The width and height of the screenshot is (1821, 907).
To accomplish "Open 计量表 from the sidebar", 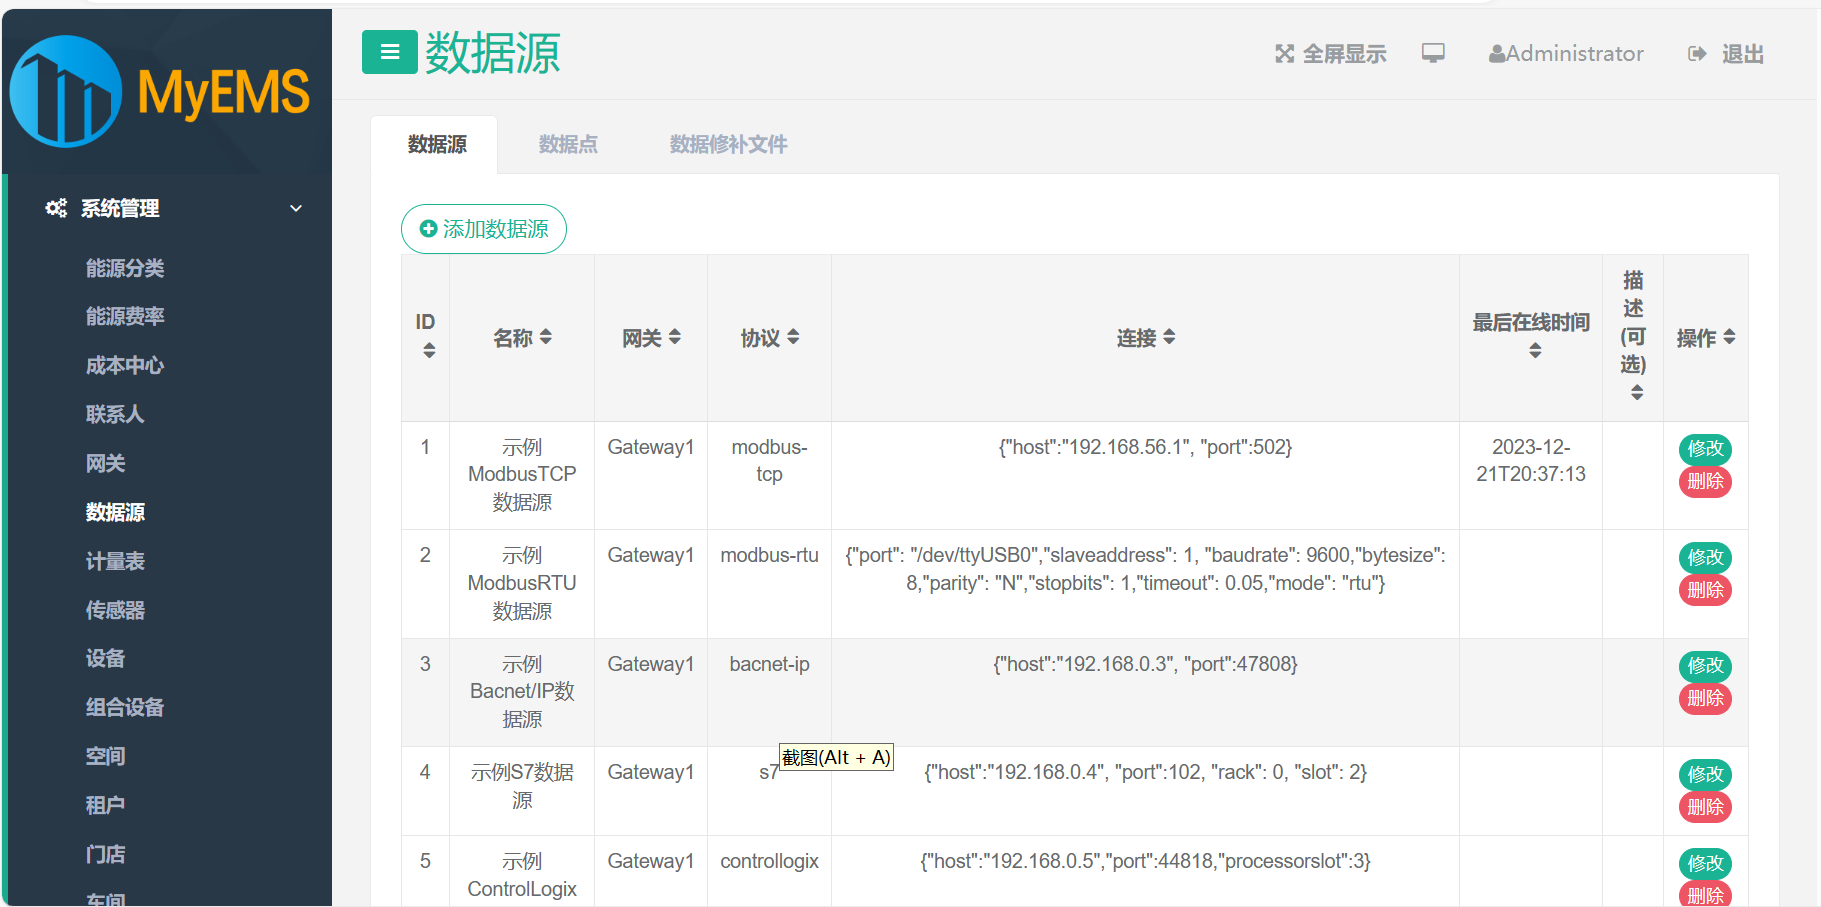I will (x=115, y=561).
